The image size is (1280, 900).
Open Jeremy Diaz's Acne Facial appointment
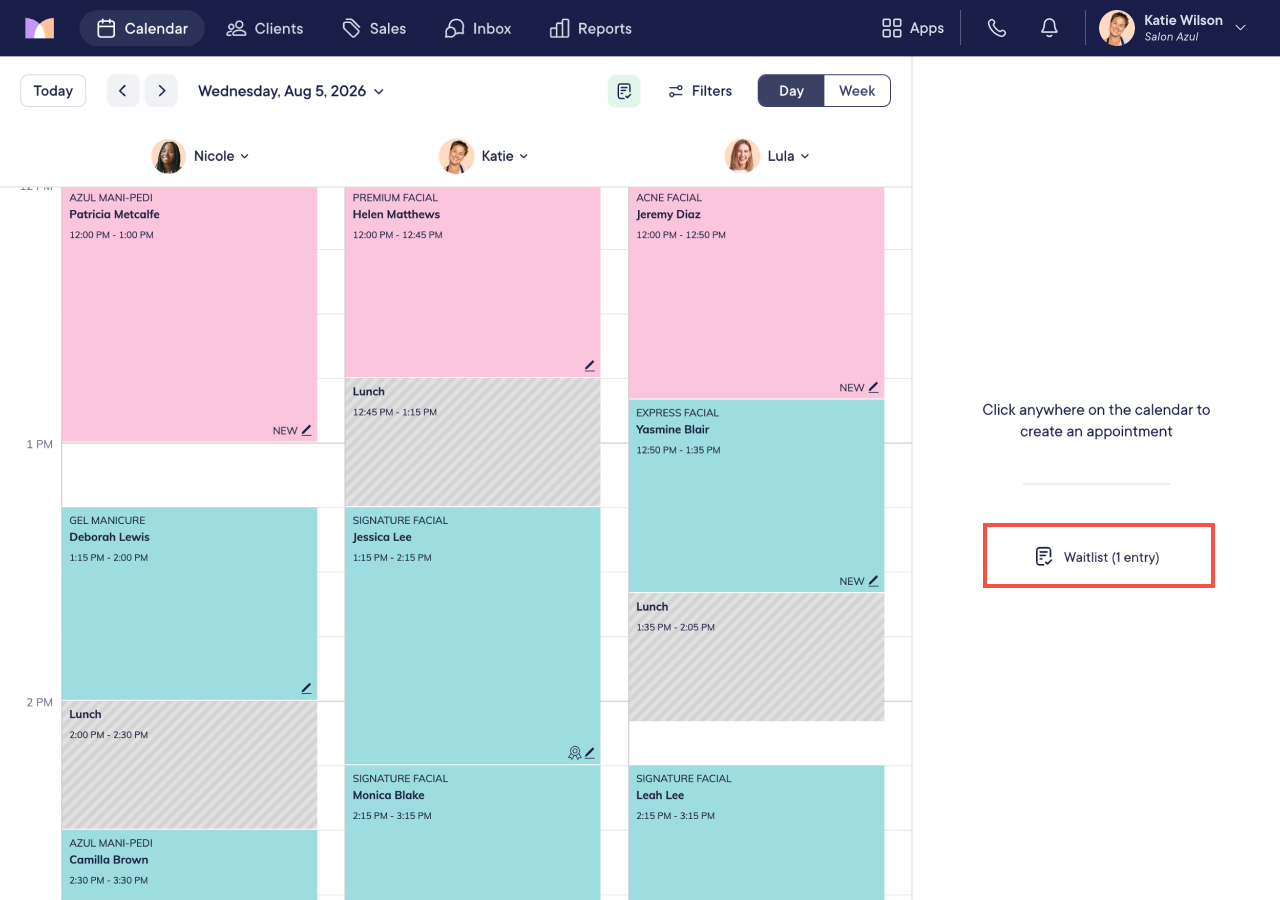pyautogui.click(x=757, y=293)
